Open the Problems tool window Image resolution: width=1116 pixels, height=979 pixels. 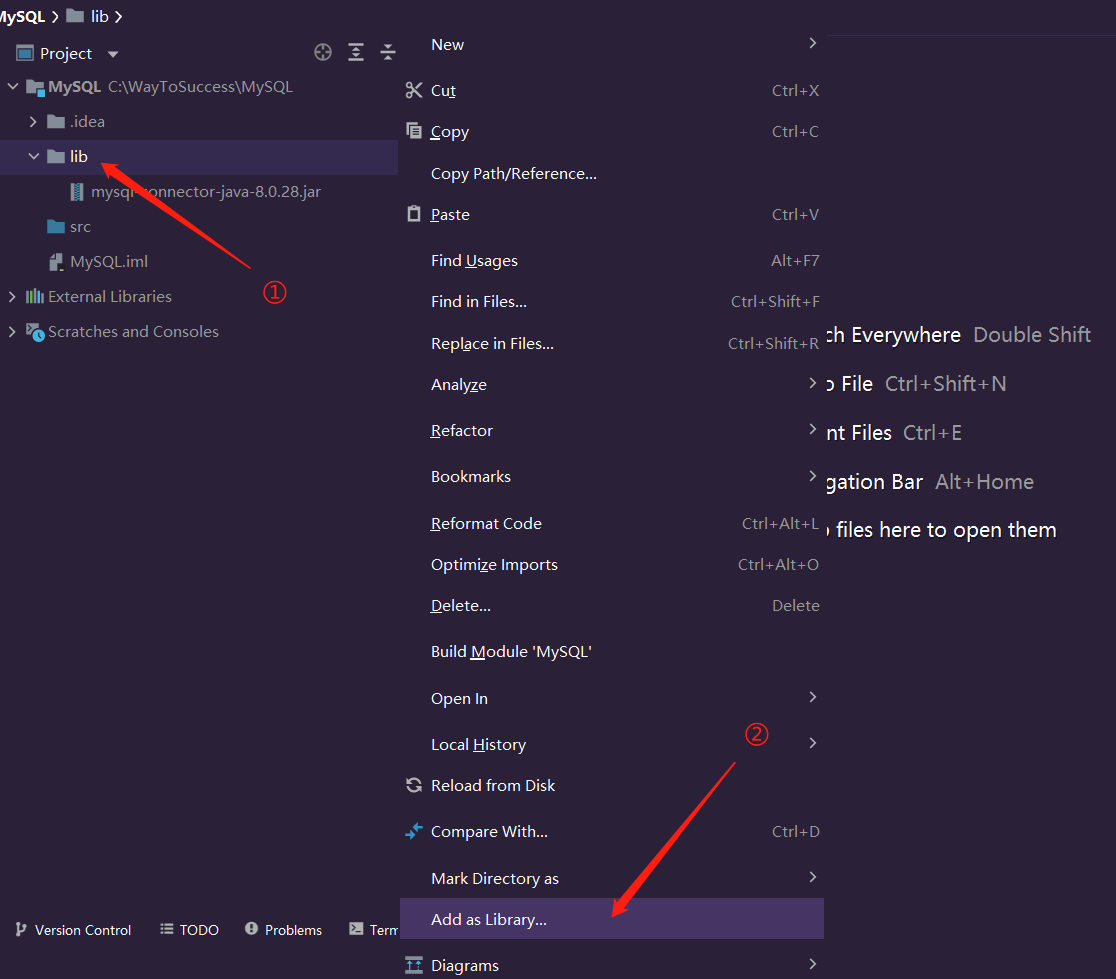click(x=283, y=929)
